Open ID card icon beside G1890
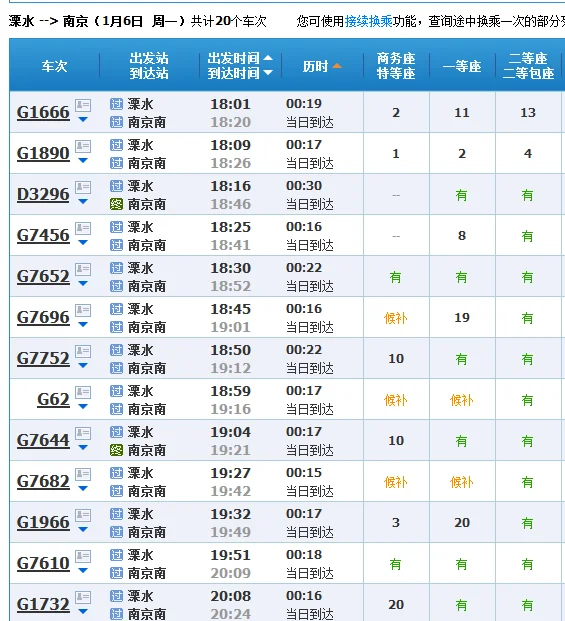This screenshot has height=621, width=565. [83, 146]
